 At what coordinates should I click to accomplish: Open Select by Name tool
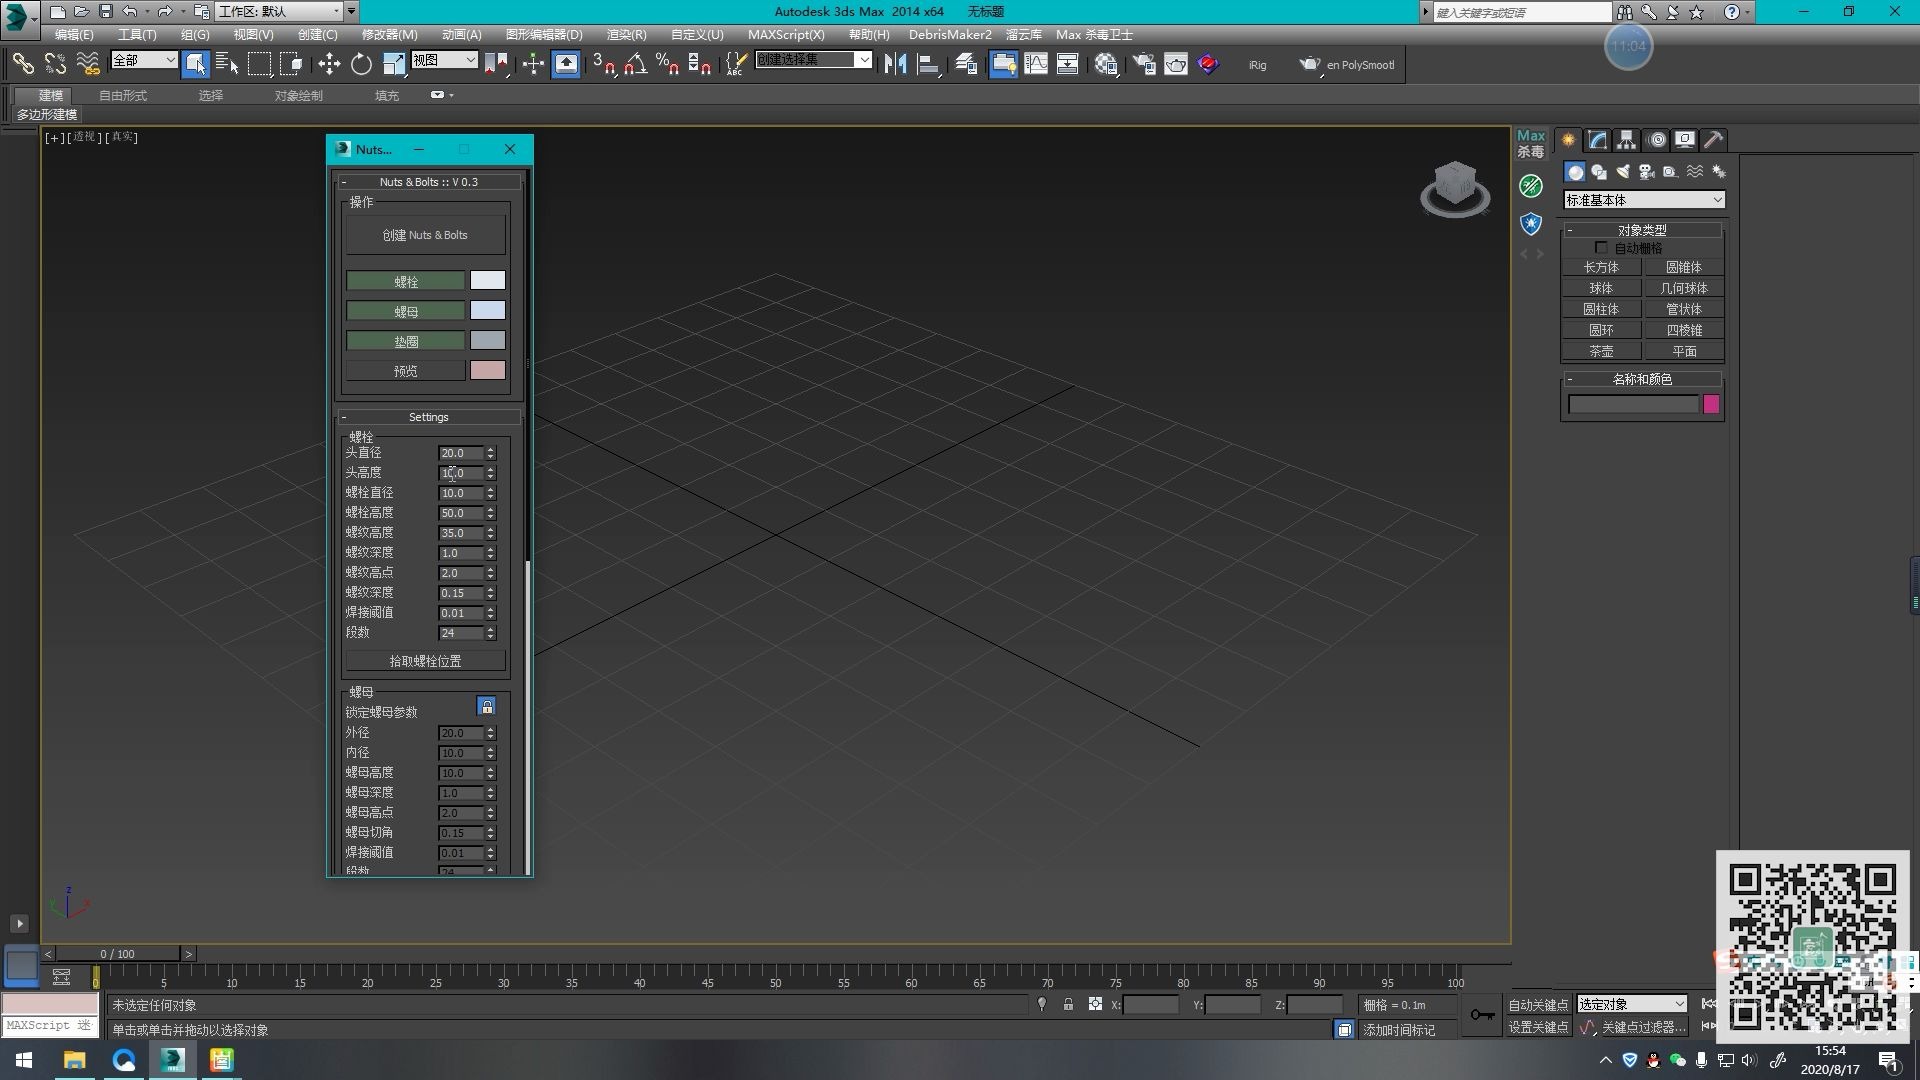(227, 64)
